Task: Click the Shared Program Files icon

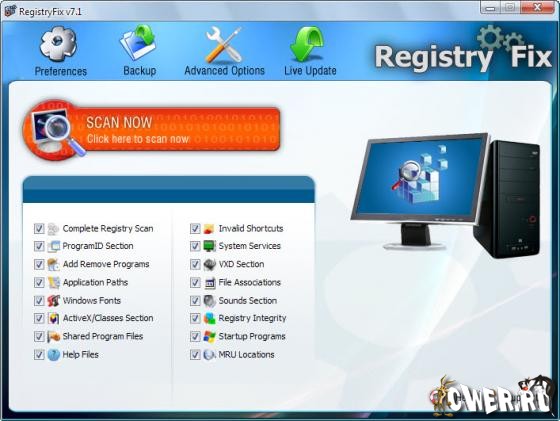Action: click(53, 337)
